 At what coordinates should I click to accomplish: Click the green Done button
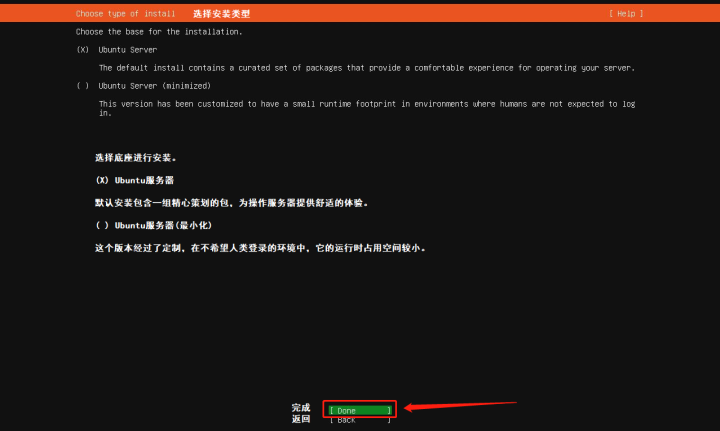tap(360, 410)
